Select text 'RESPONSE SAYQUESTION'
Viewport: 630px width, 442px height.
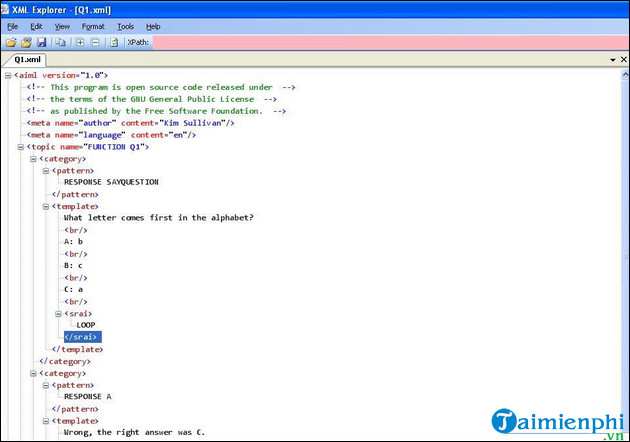111,182
